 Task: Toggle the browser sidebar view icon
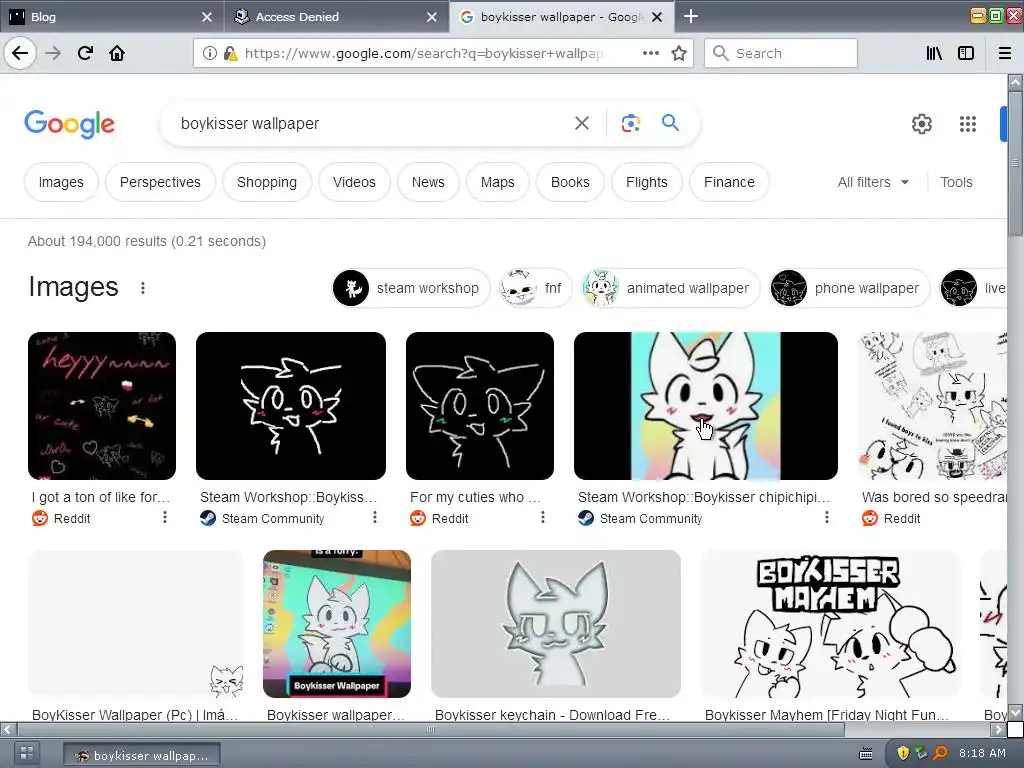[x=966, y=53]
